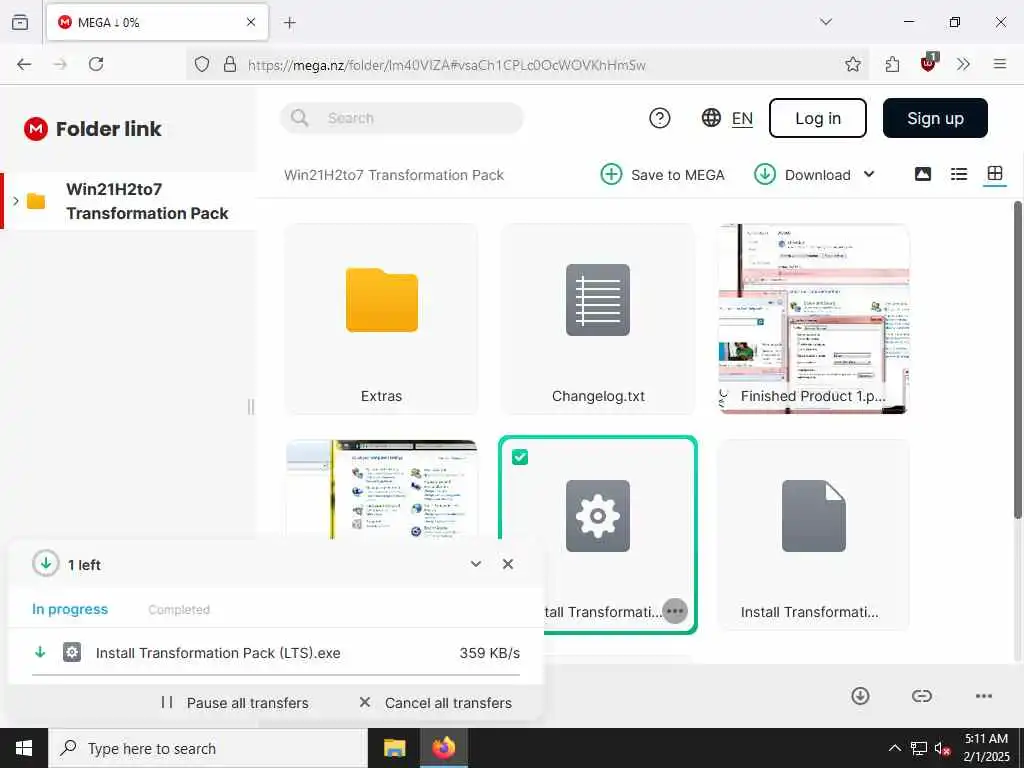
Task: Uncheck the selected Install Transformation file checkbox
Action: tap(520, 457)
